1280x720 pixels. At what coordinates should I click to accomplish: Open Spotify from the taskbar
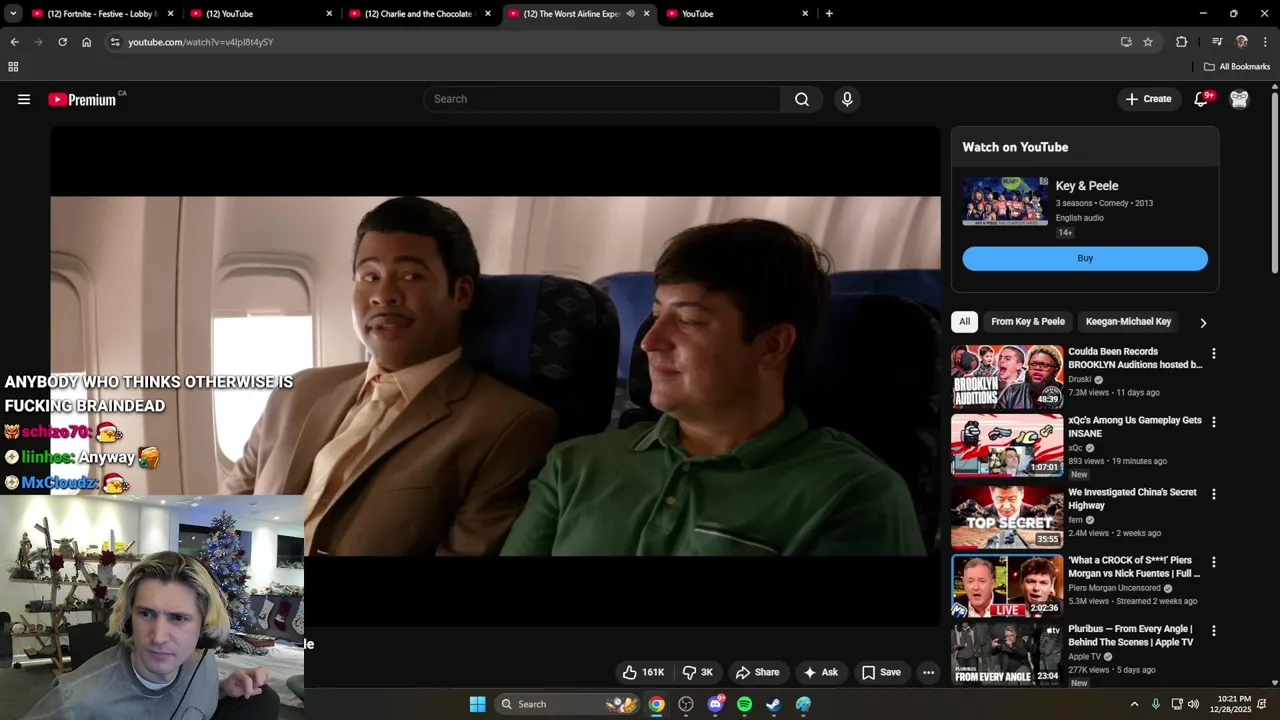tap(744, 704)
